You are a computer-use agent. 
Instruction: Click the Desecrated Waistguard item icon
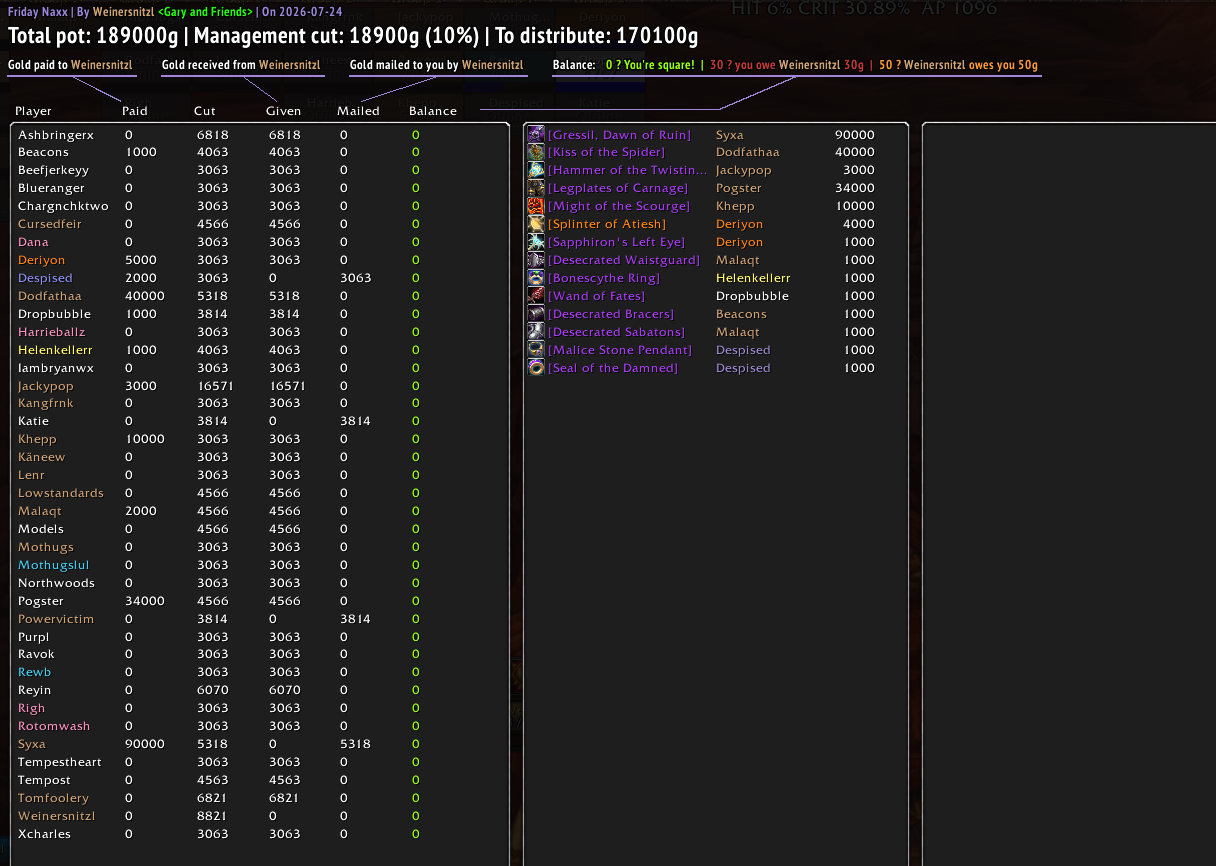pos(536,260)
